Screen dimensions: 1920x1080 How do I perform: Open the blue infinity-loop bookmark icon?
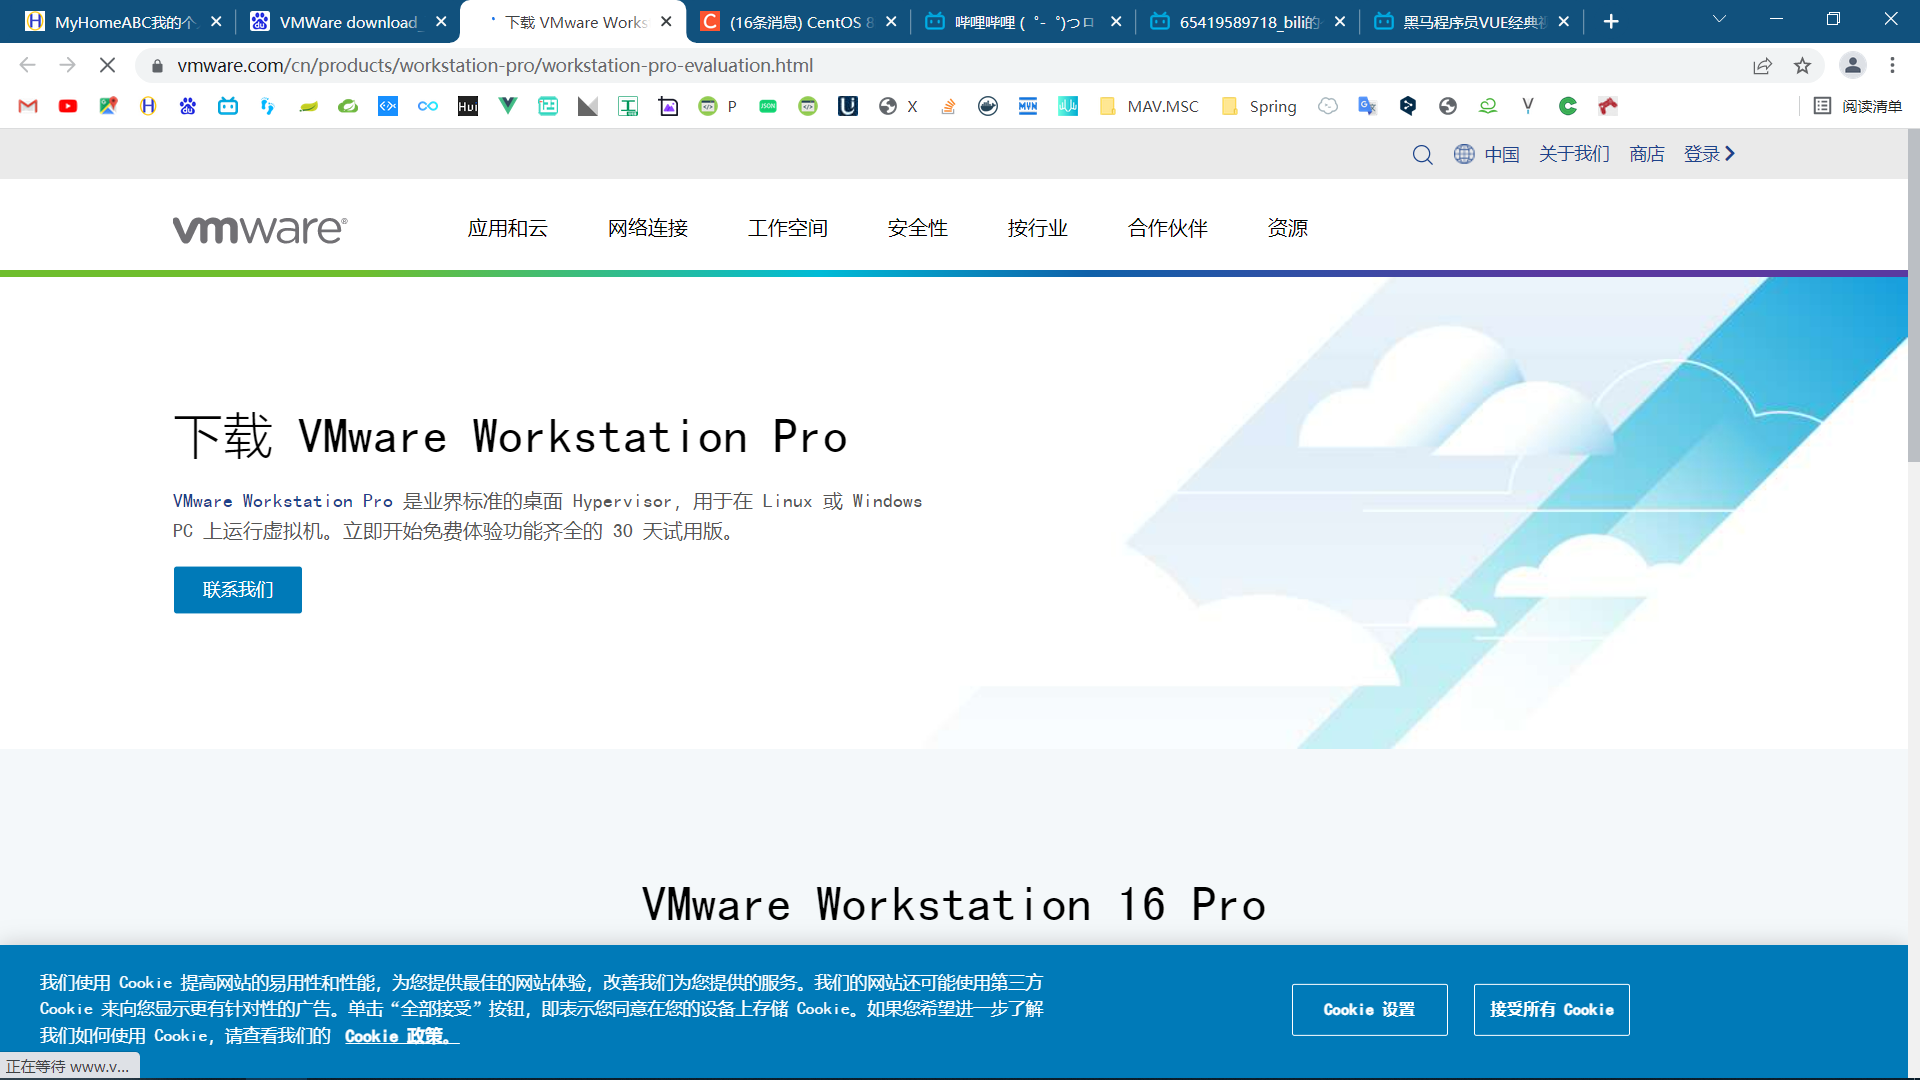(428, 106)
